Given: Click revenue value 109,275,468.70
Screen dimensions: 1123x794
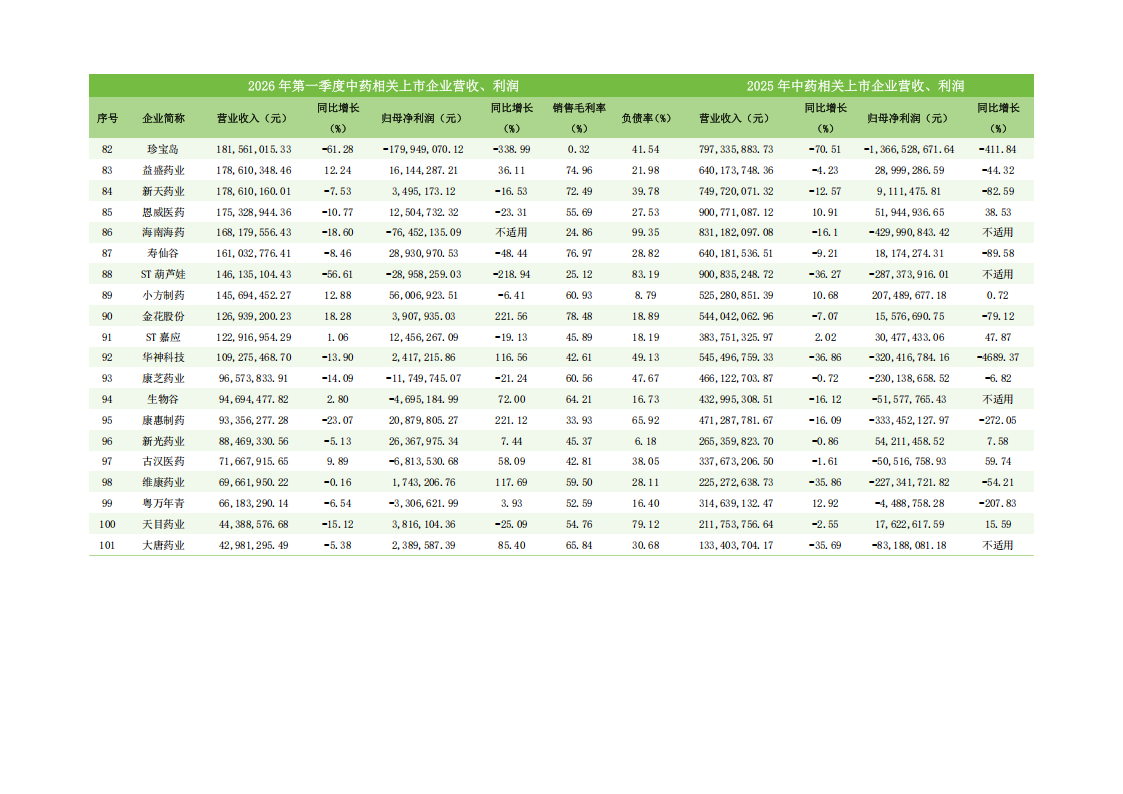Looking at the screenshot, I should coord(254,357).
